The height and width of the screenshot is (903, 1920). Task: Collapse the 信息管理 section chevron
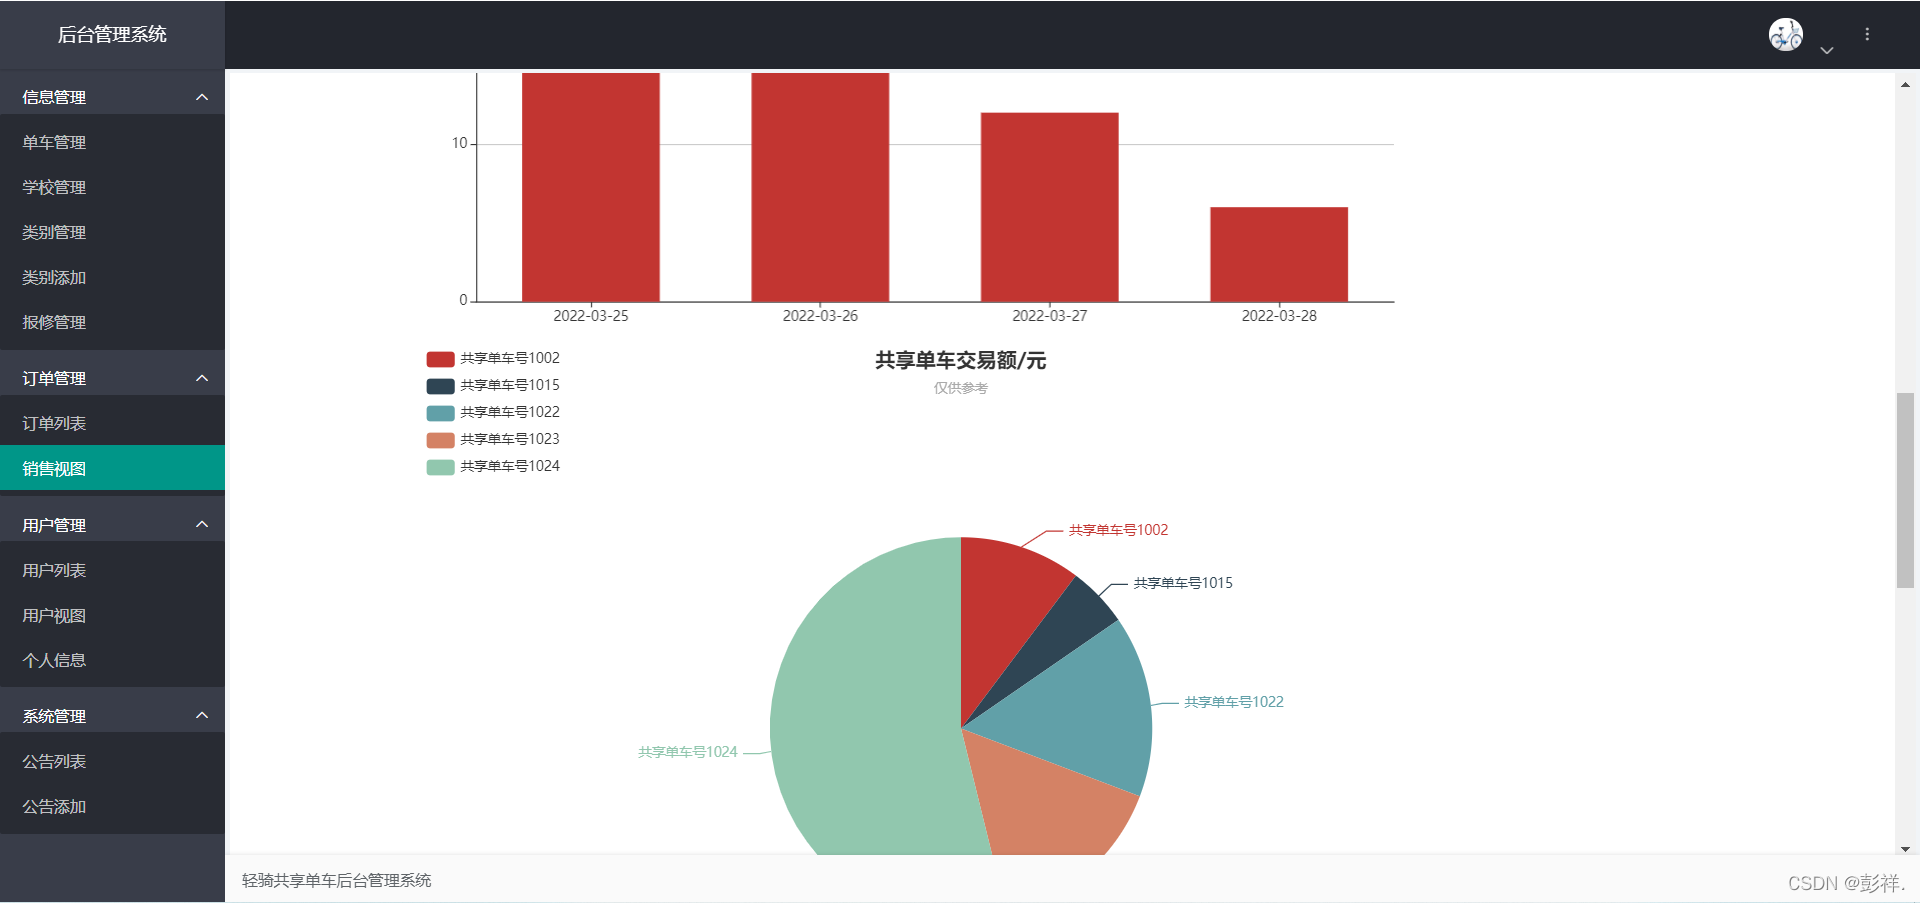(202, 97)
